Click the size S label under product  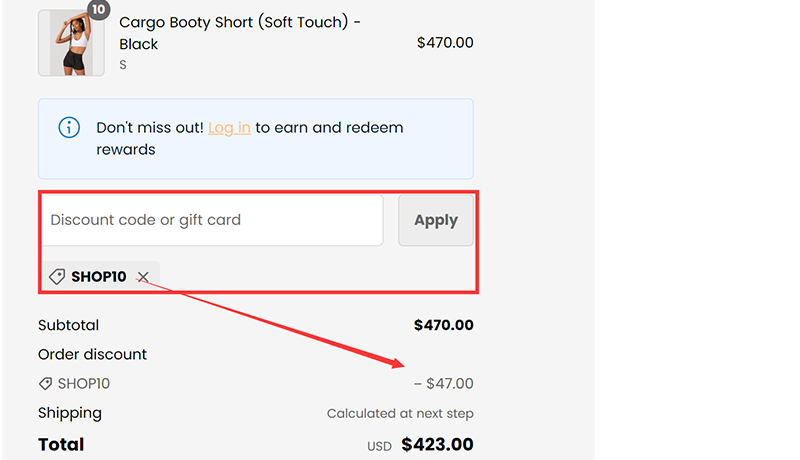tap(123, 65)
